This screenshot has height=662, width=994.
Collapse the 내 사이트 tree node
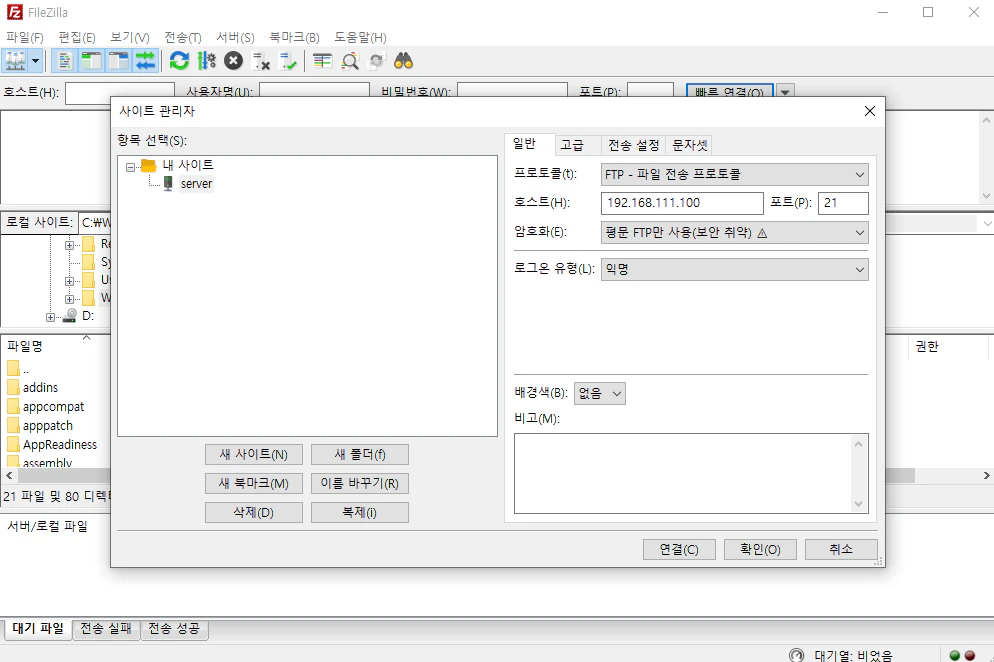pos(130,167)
